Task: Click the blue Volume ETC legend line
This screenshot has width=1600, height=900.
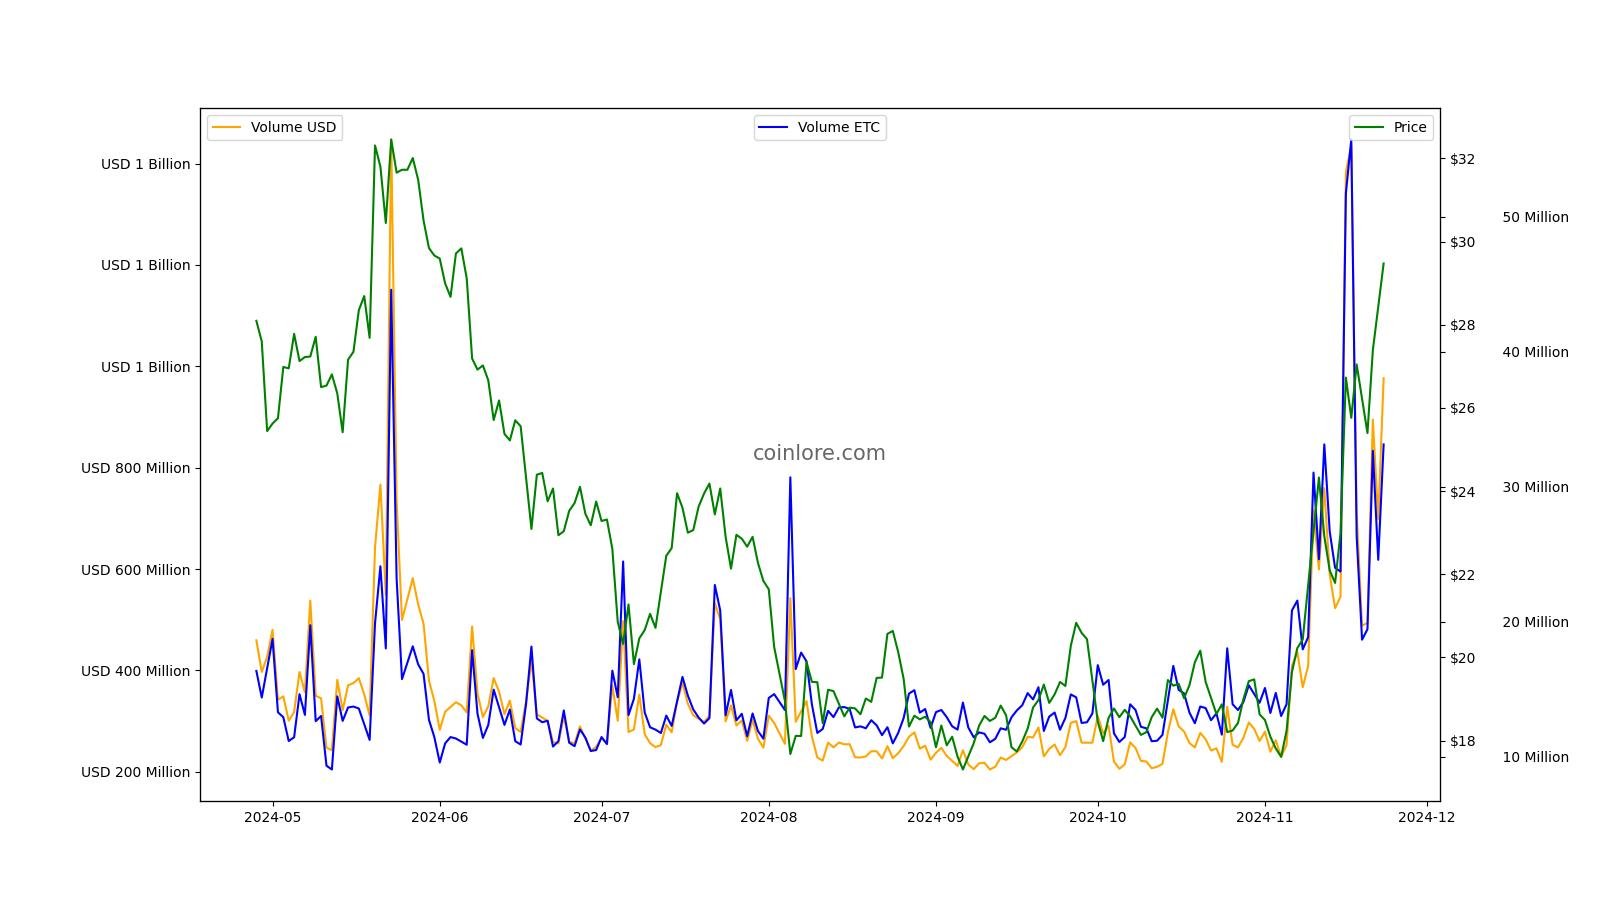Action: coord(774,128)
